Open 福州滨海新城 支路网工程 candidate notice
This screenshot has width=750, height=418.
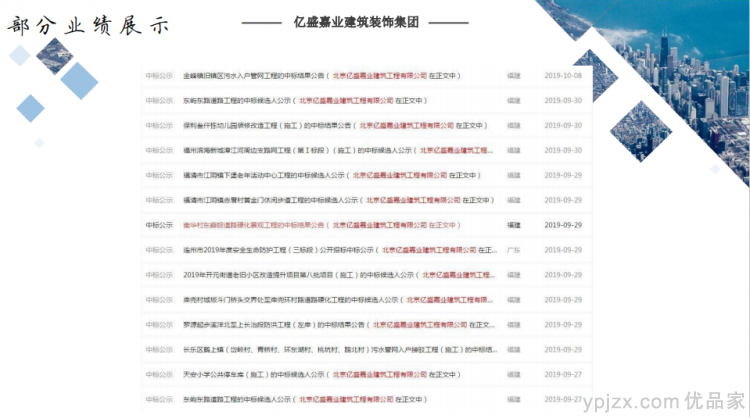(338, 150)
